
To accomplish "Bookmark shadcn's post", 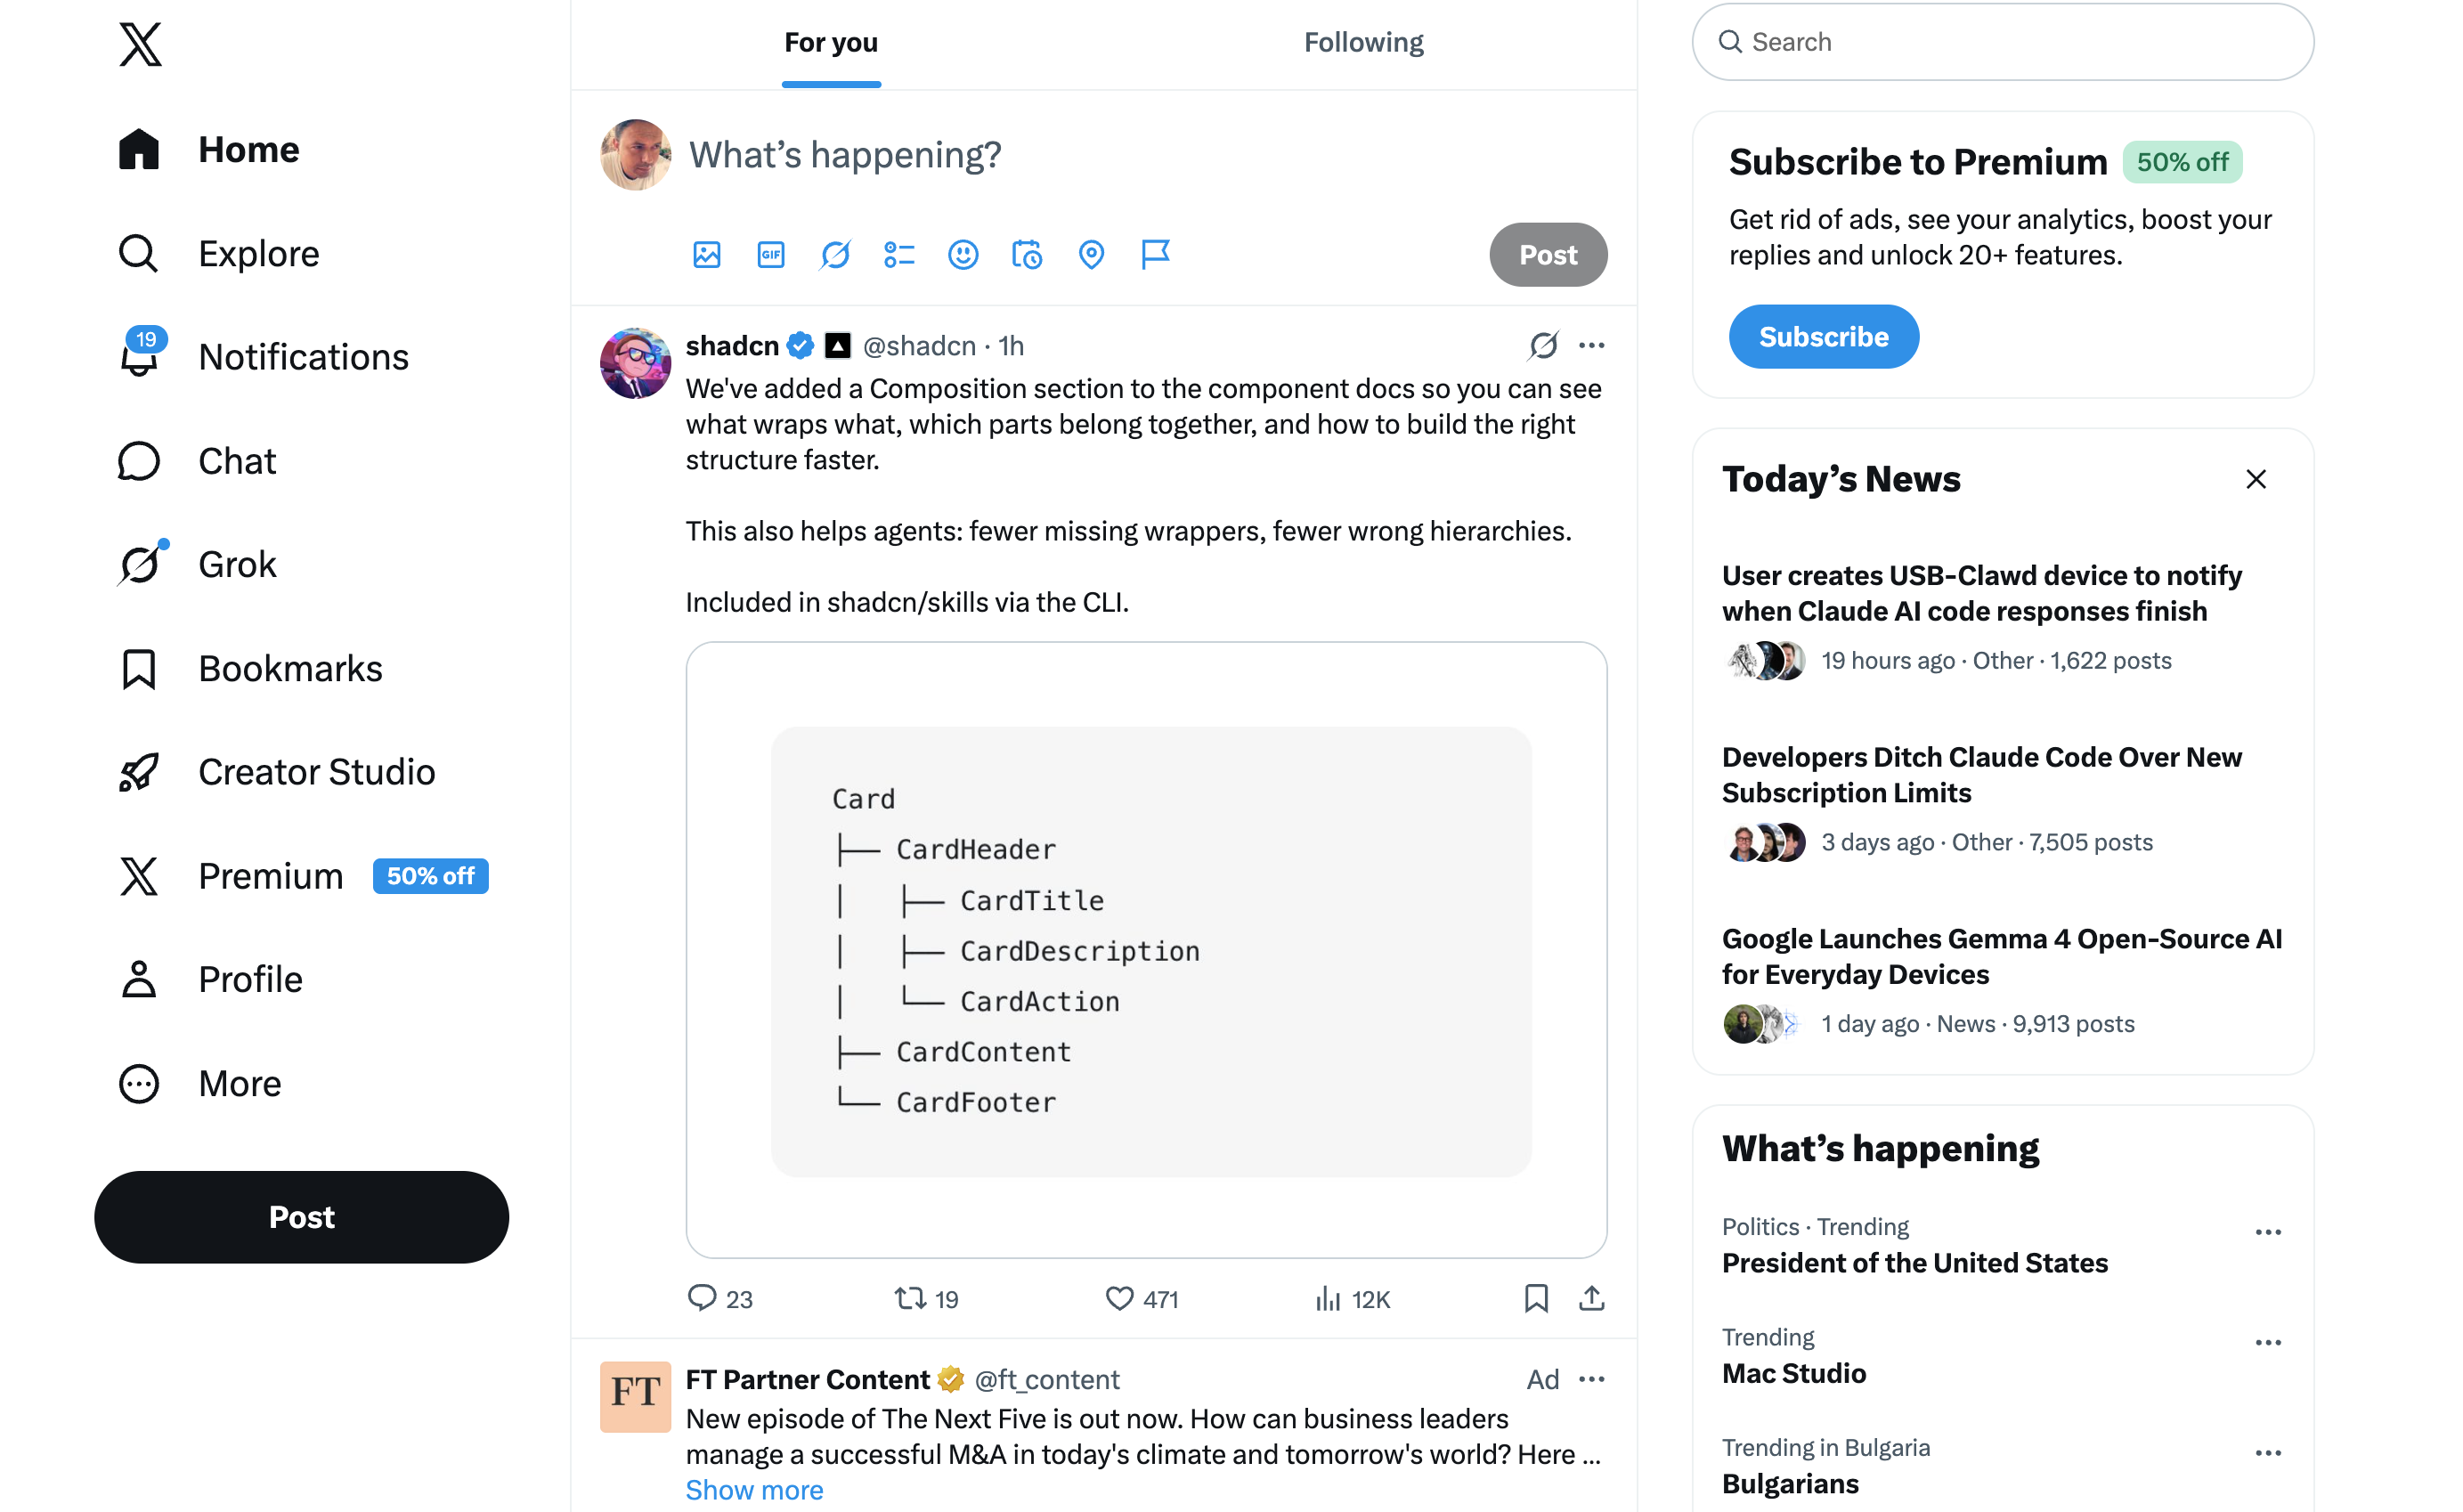I will [x=1537, y=1298].
